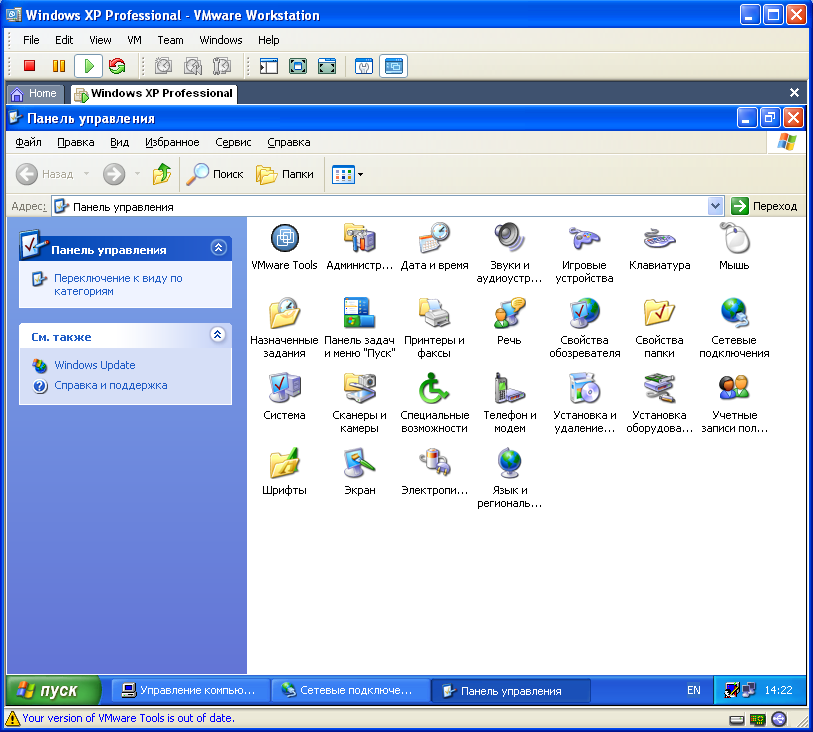Open Экран icon
813x732 pixels.
coord(359,472)
